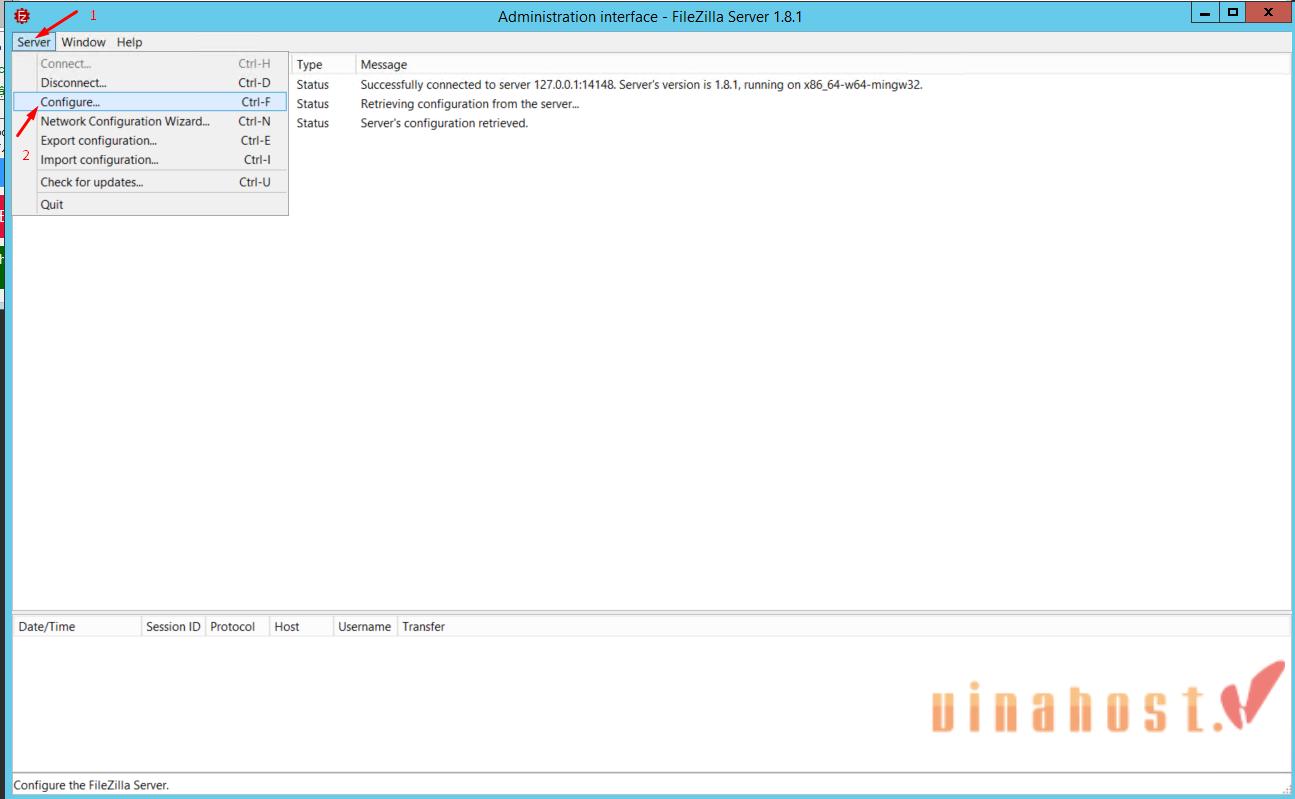
Task: Quit via the Server menu
Action: coord(150,204)
